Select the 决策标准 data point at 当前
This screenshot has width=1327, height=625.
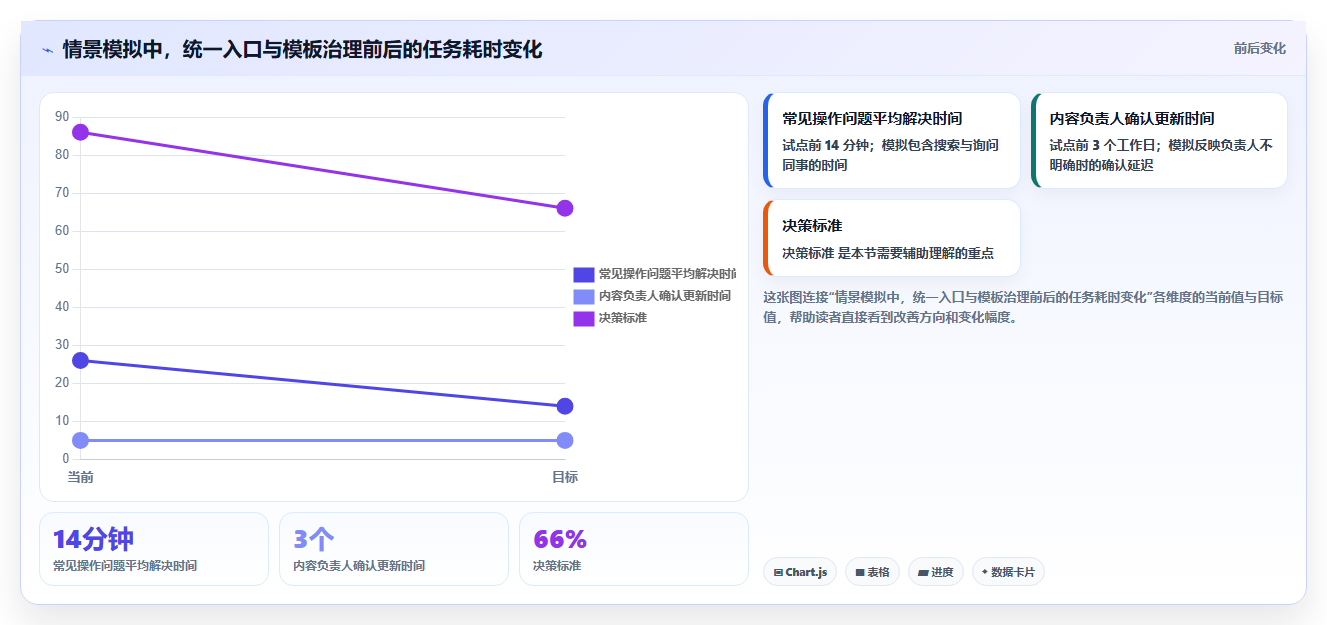(x=81, y=132)
